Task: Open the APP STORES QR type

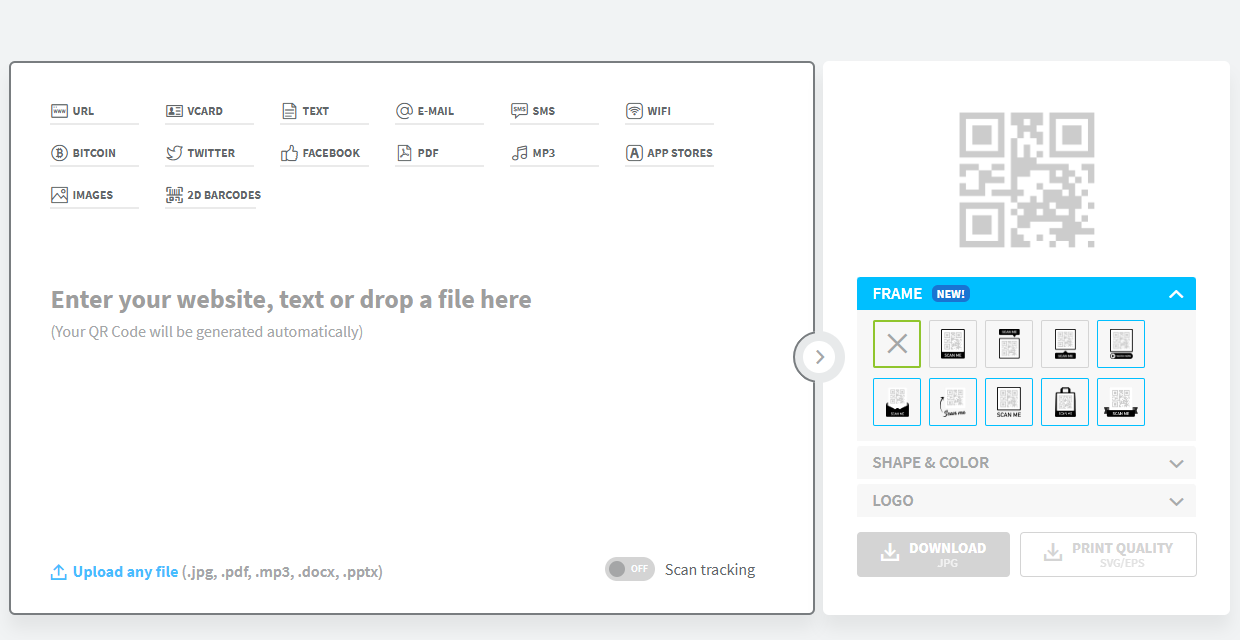Action: click(x=669, y=153)
